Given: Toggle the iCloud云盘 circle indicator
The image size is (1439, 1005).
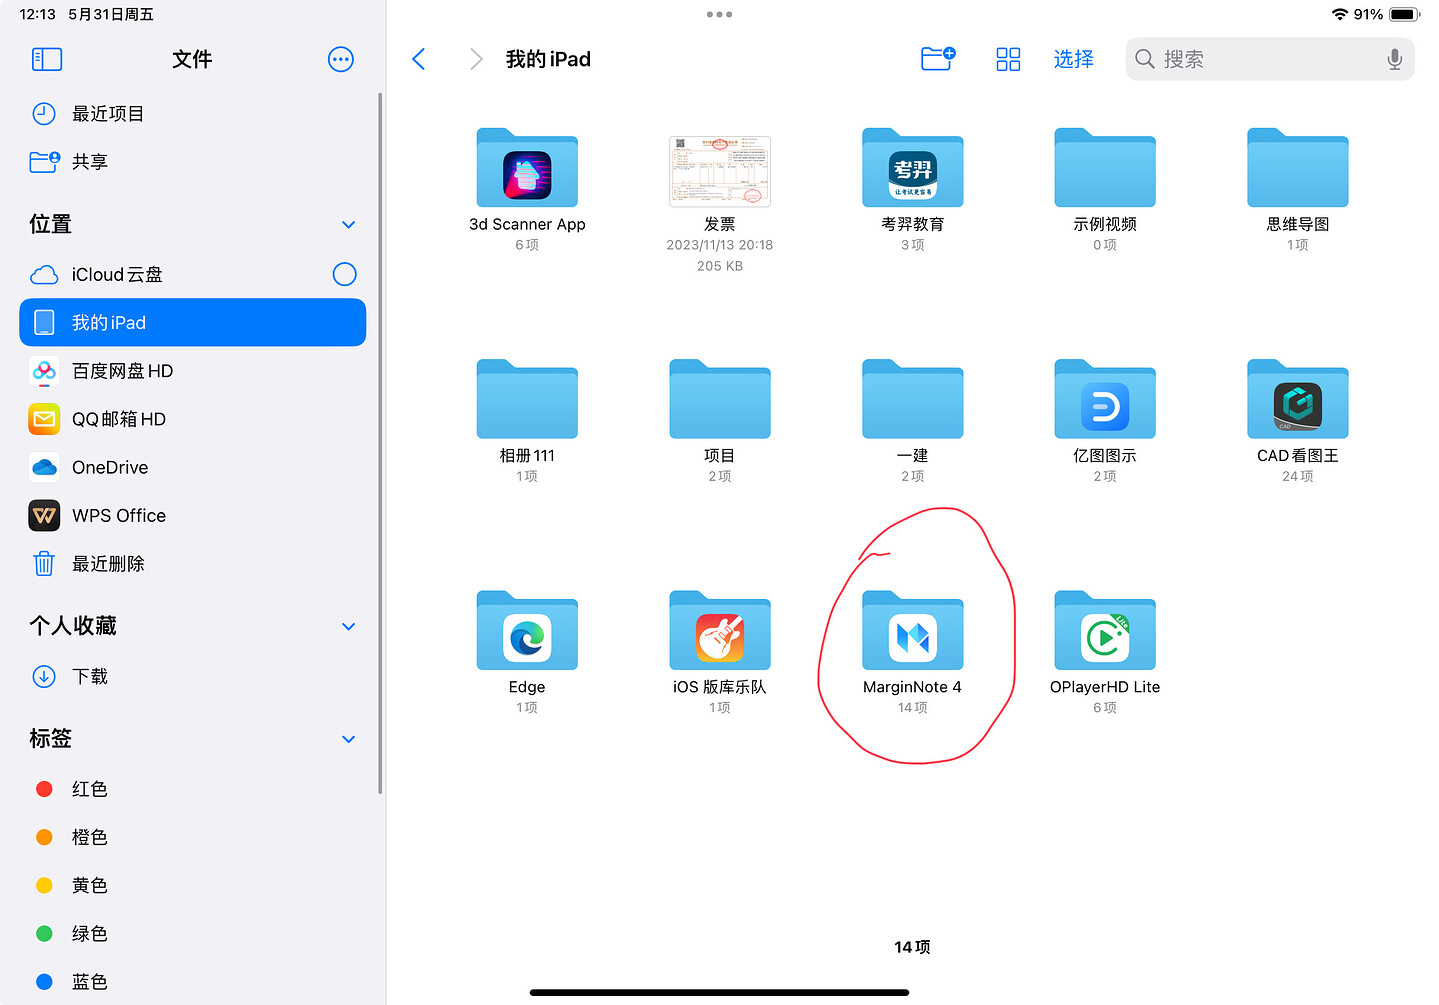Looking at the screenshot, I should pos(344,275).
